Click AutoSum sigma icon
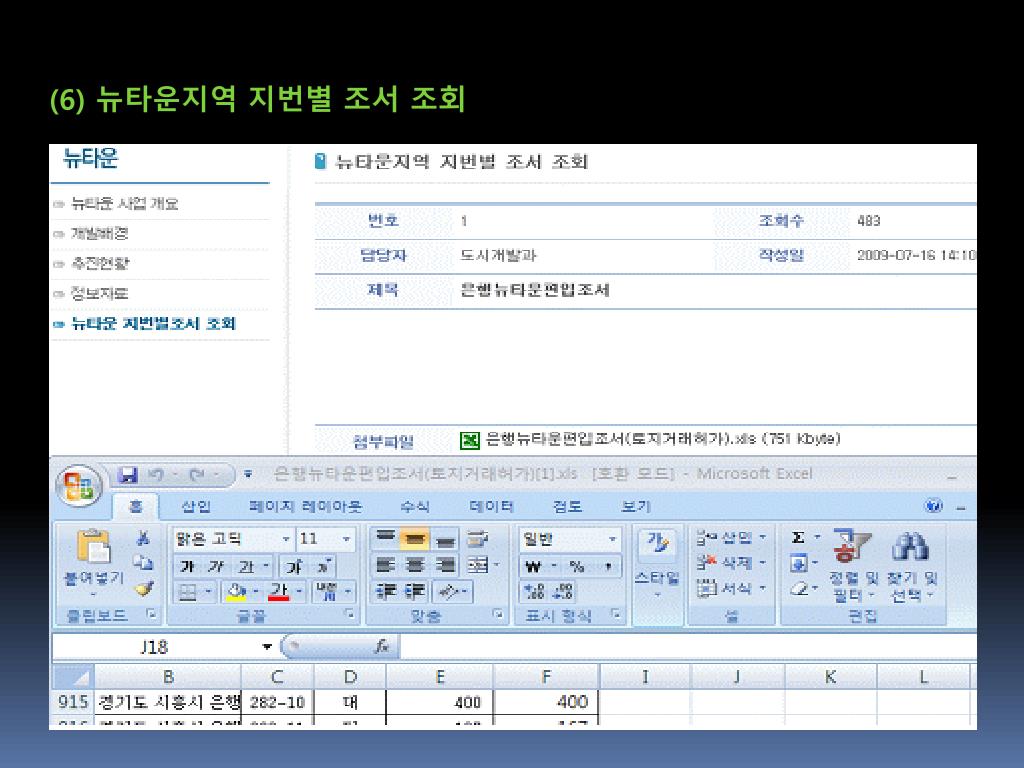The image size is (1024, 768). tap(798, 537)
